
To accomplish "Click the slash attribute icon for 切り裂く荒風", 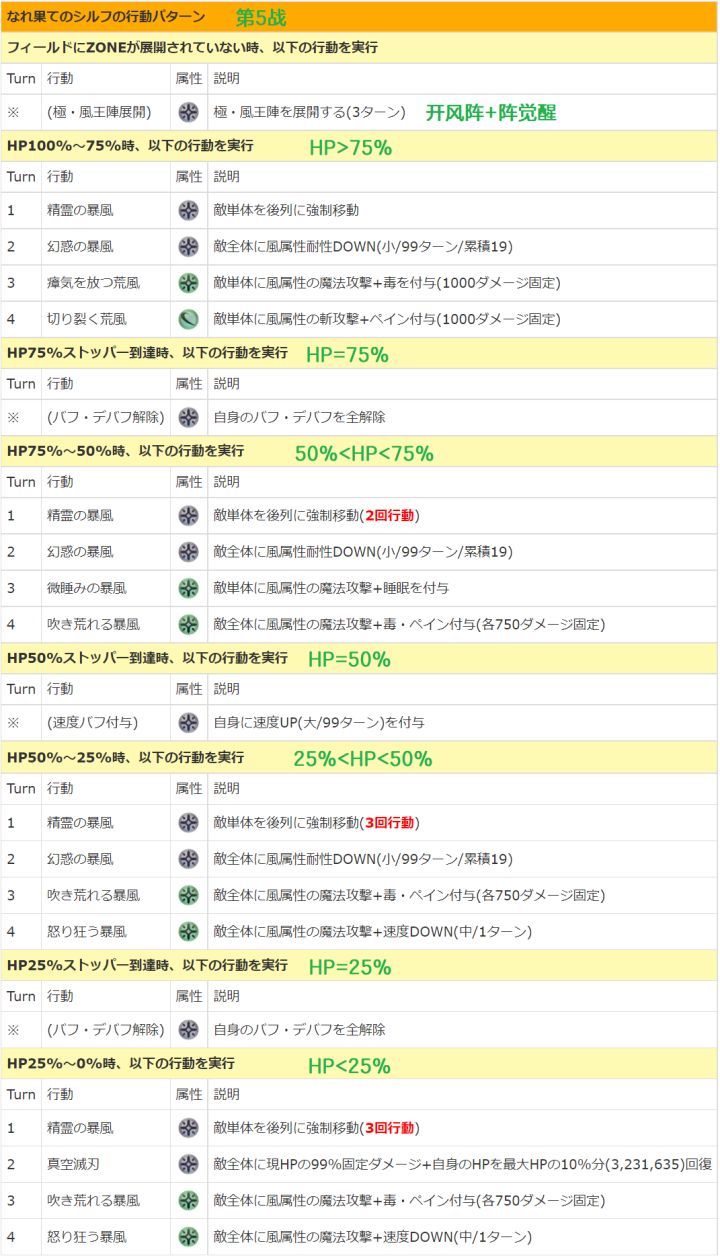I will 188,319.
